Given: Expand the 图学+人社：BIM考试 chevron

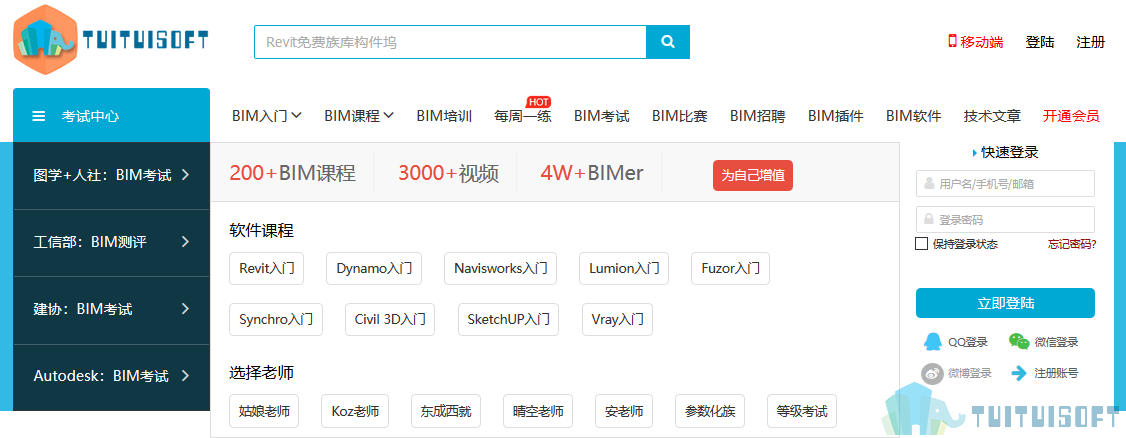Looking at the screenshot, I should [185, 174].
